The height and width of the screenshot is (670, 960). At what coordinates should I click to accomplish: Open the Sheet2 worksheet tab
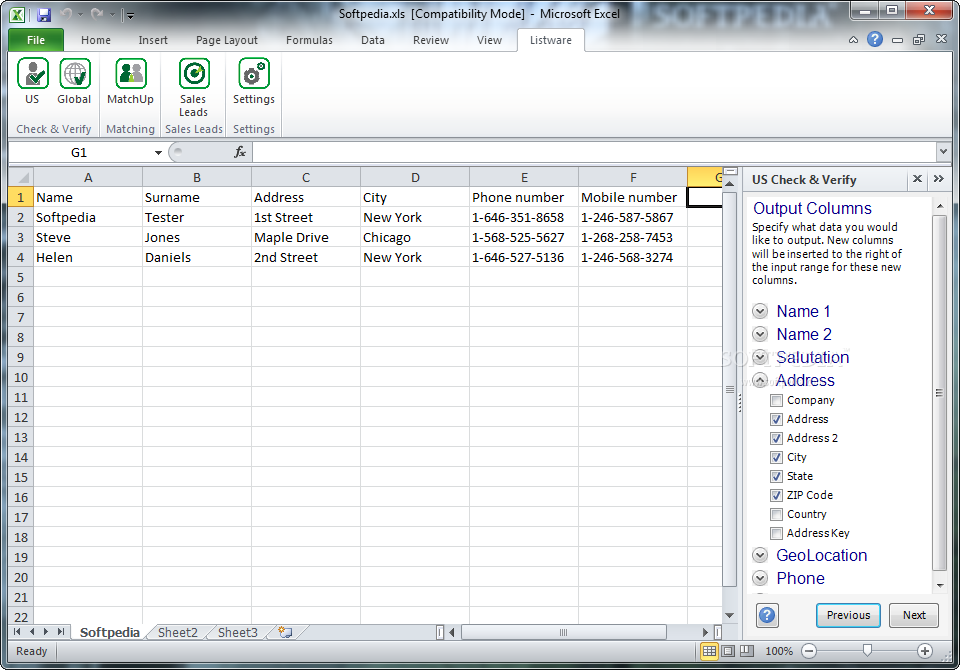pyautogui.click(x=178, y=632)
